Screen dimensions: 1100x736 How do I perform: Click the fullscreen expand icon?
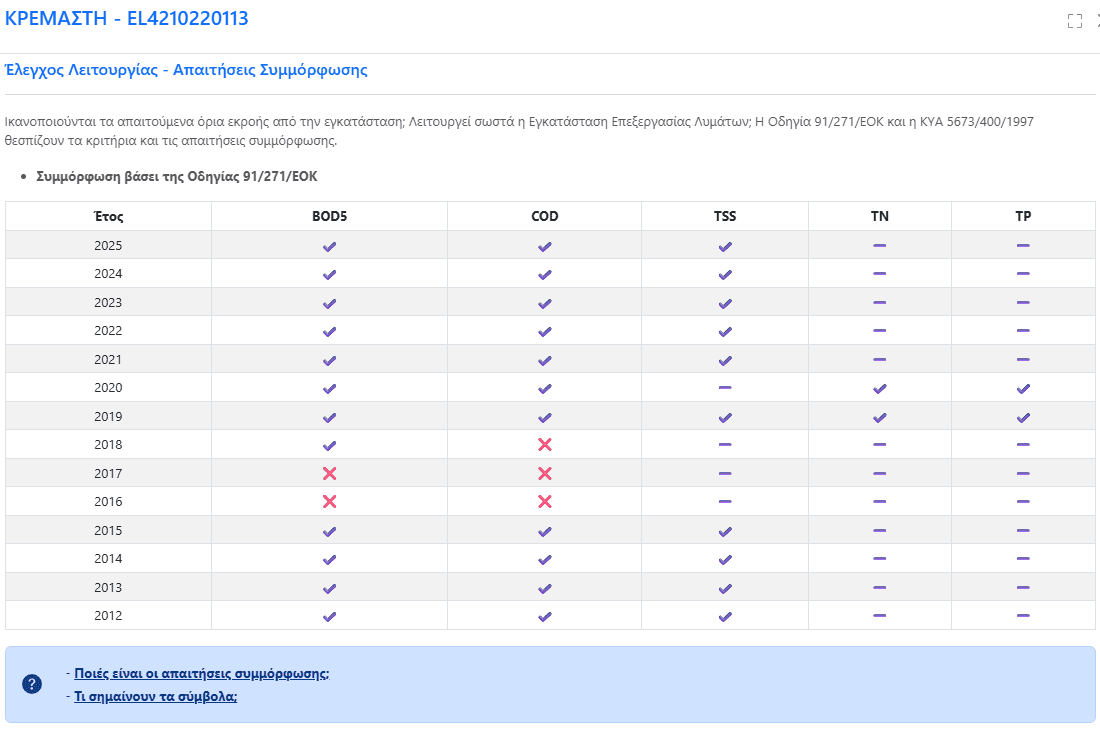[1074, 21]
